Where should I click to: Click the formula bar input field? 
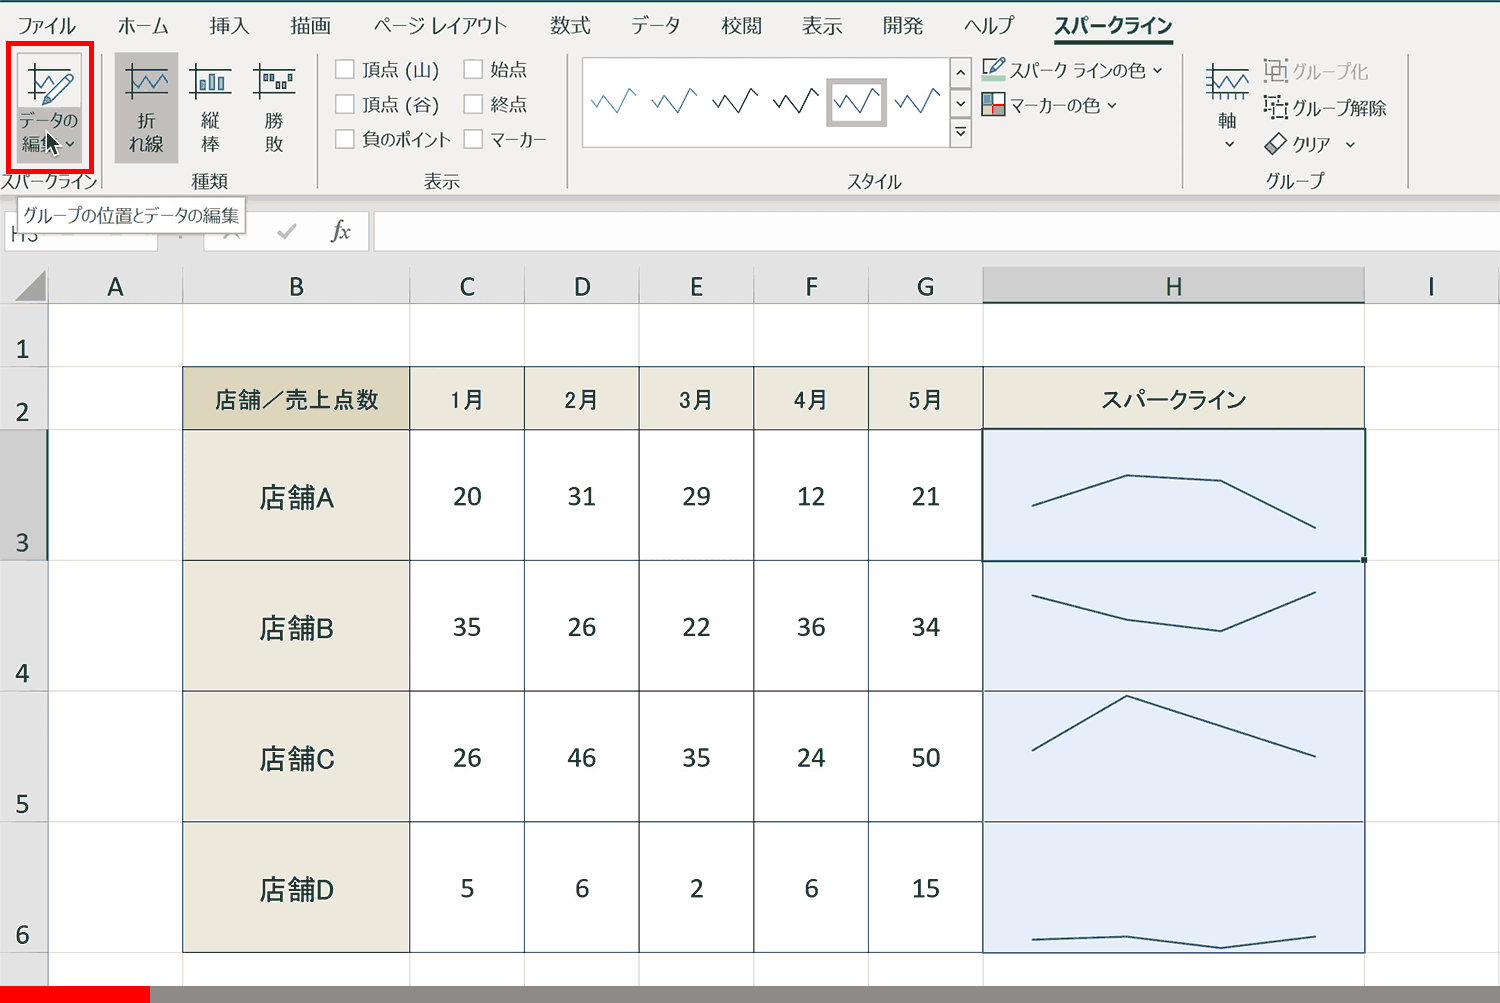click(936, 231)
